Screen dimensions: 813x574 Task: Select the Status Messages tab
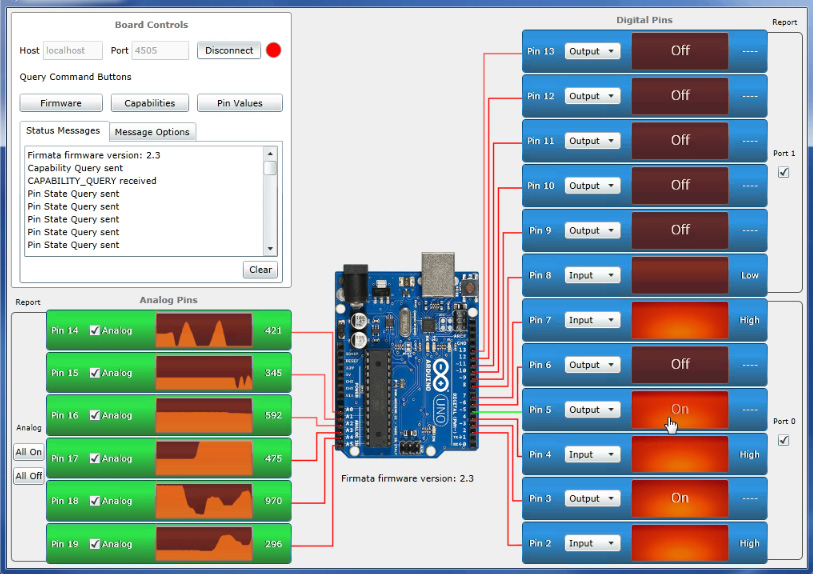(x=63, y=131)
